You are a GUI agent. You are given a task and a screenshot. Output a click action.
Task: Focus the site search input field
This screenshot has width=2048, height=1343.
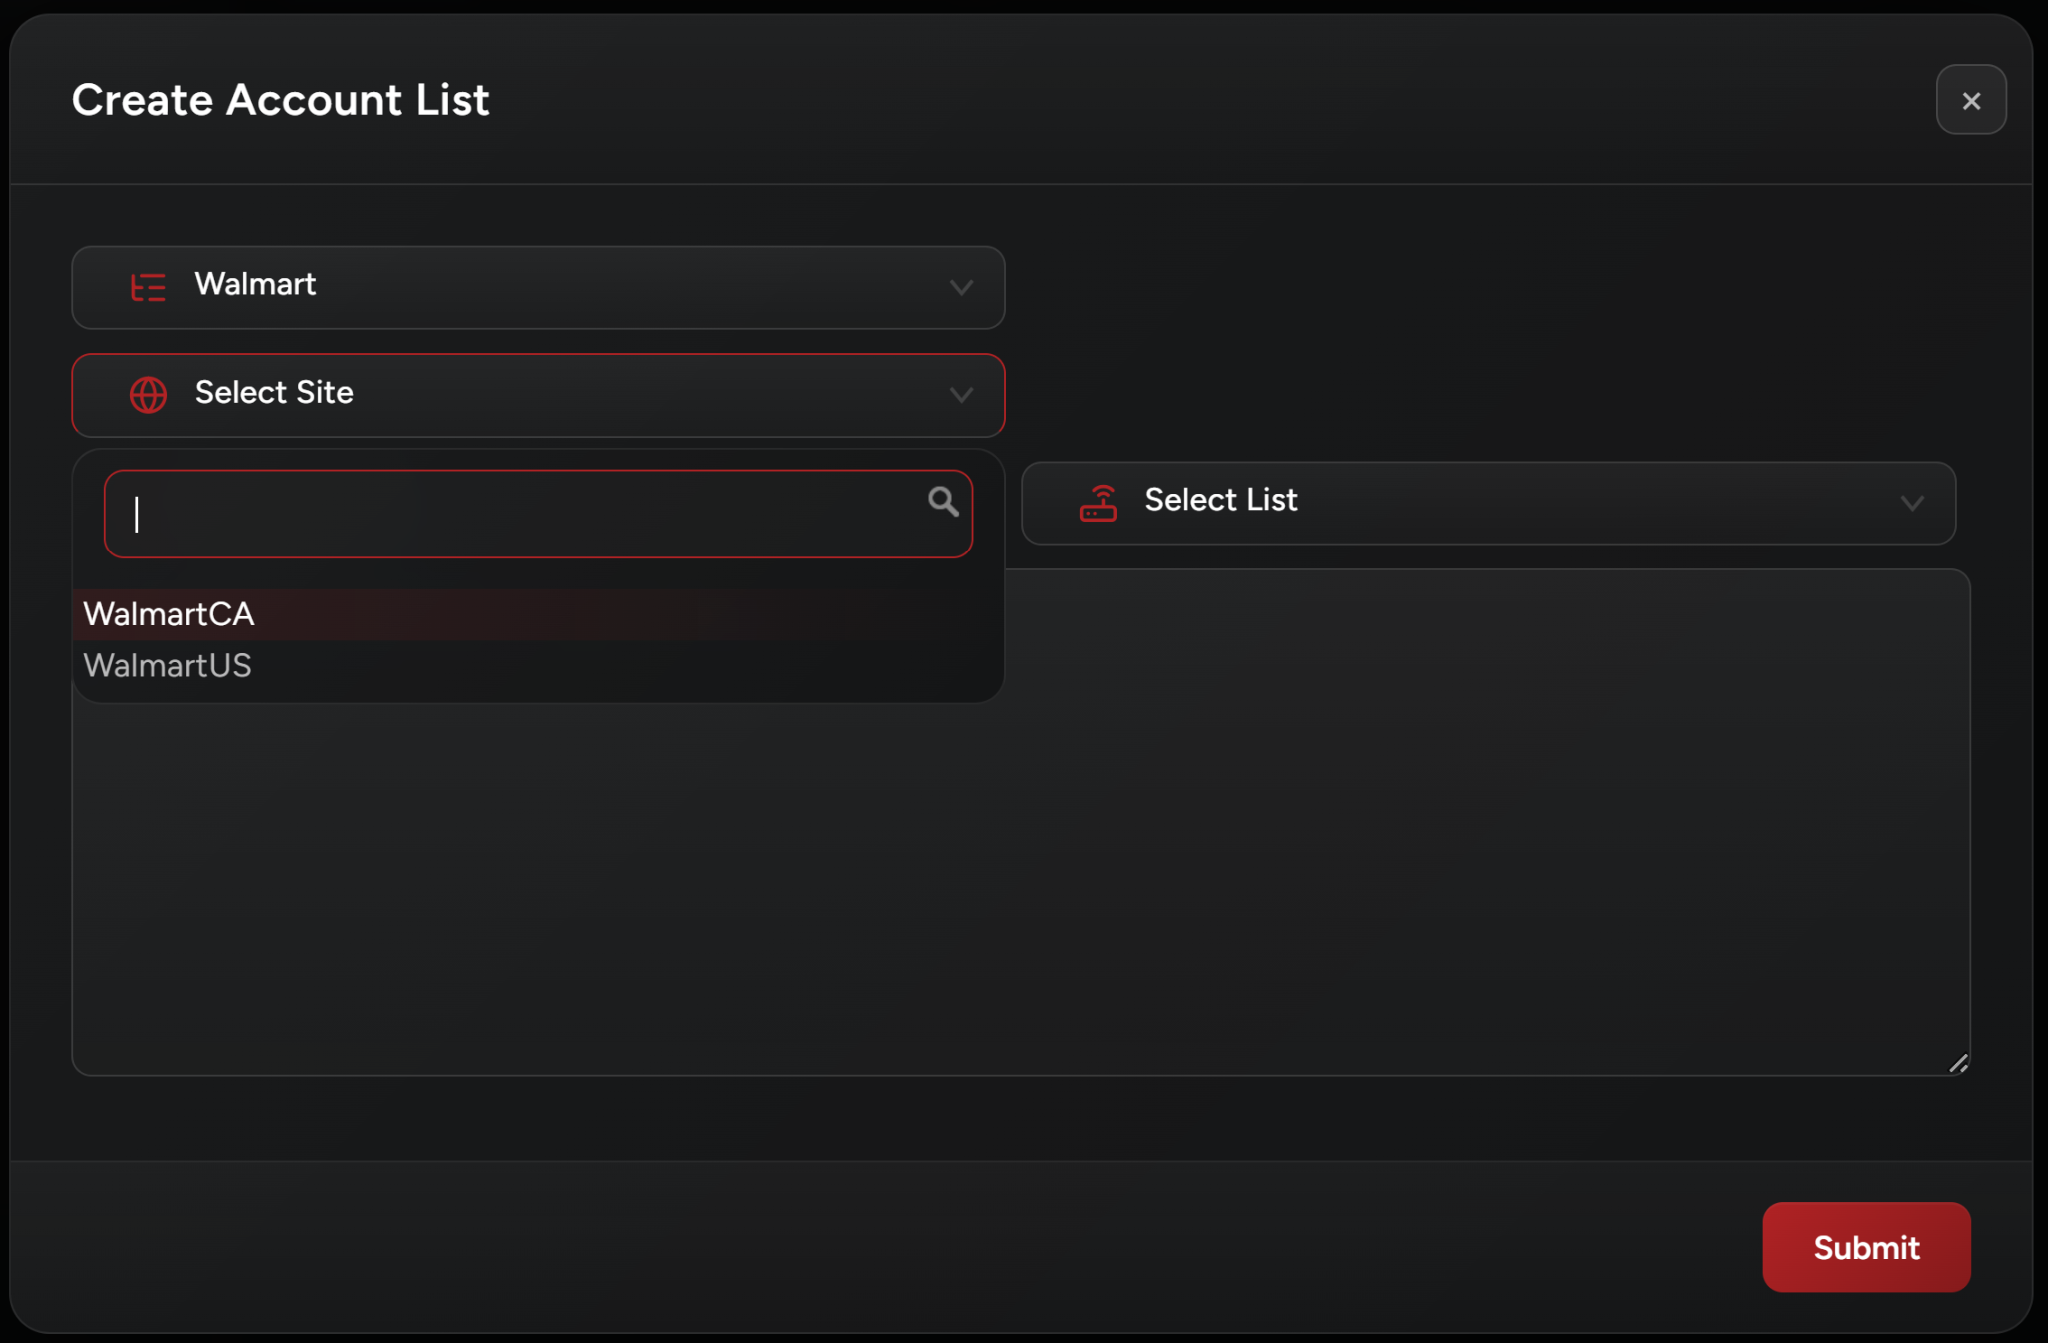(x=520, y=514)
